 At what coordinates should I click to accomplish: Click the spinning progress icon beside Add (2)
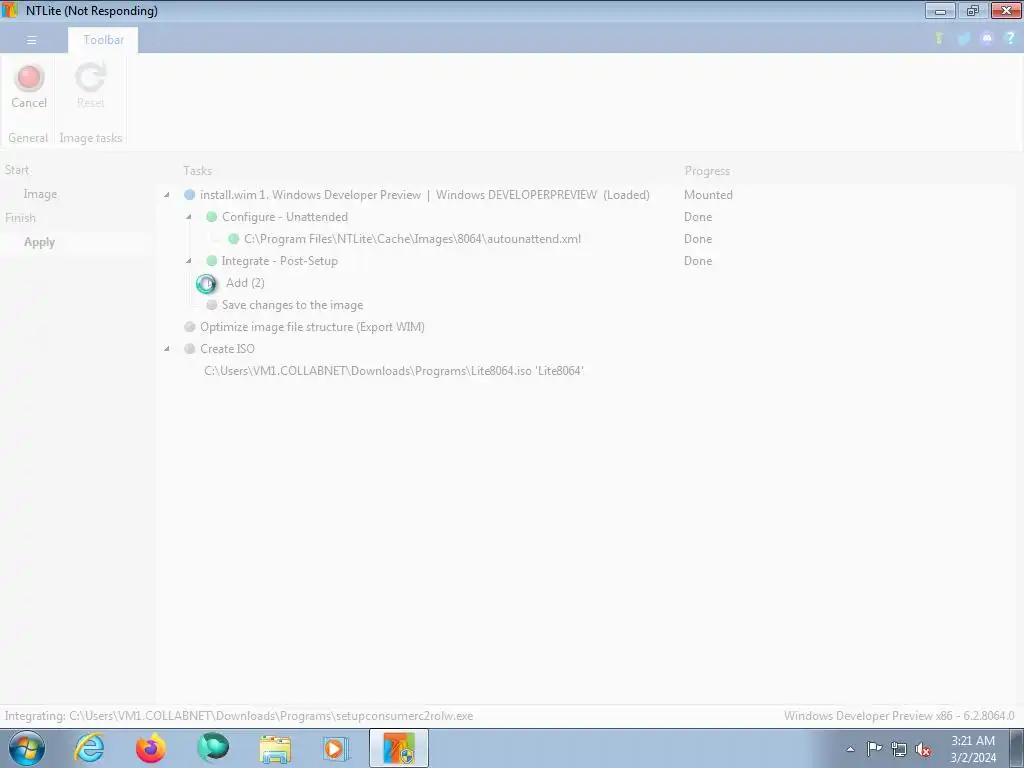tap(206, 283)
